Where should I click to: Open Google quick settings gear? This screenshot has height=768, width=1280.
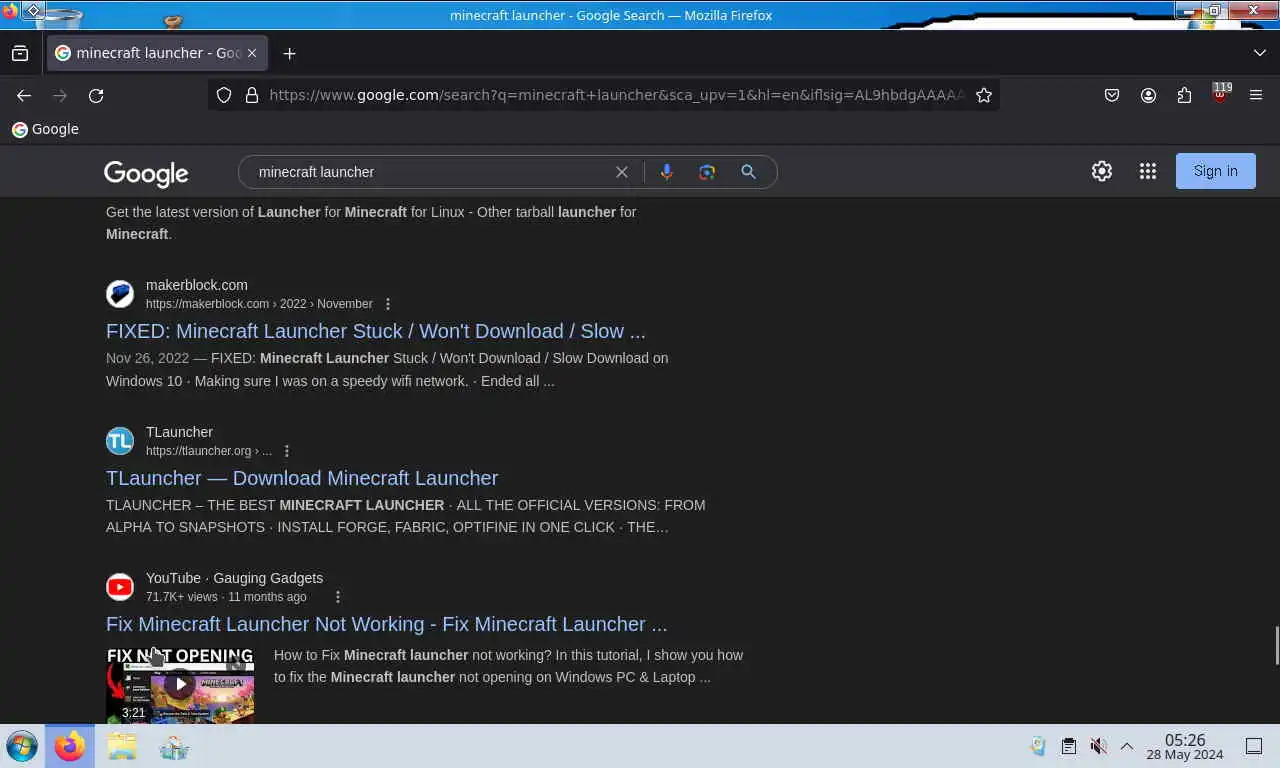point(1102,171)
